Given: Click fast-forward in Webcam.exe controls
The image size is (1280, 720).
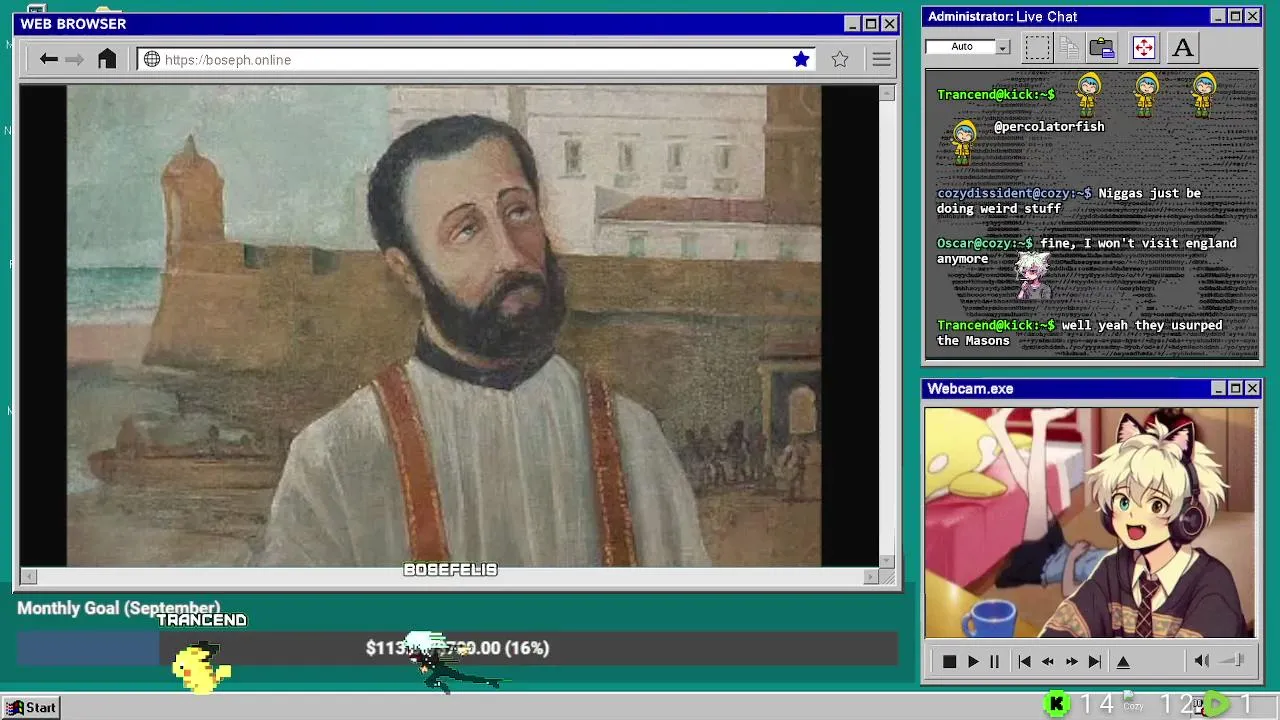Looking at the screenshot, I should click(1072, 661).
